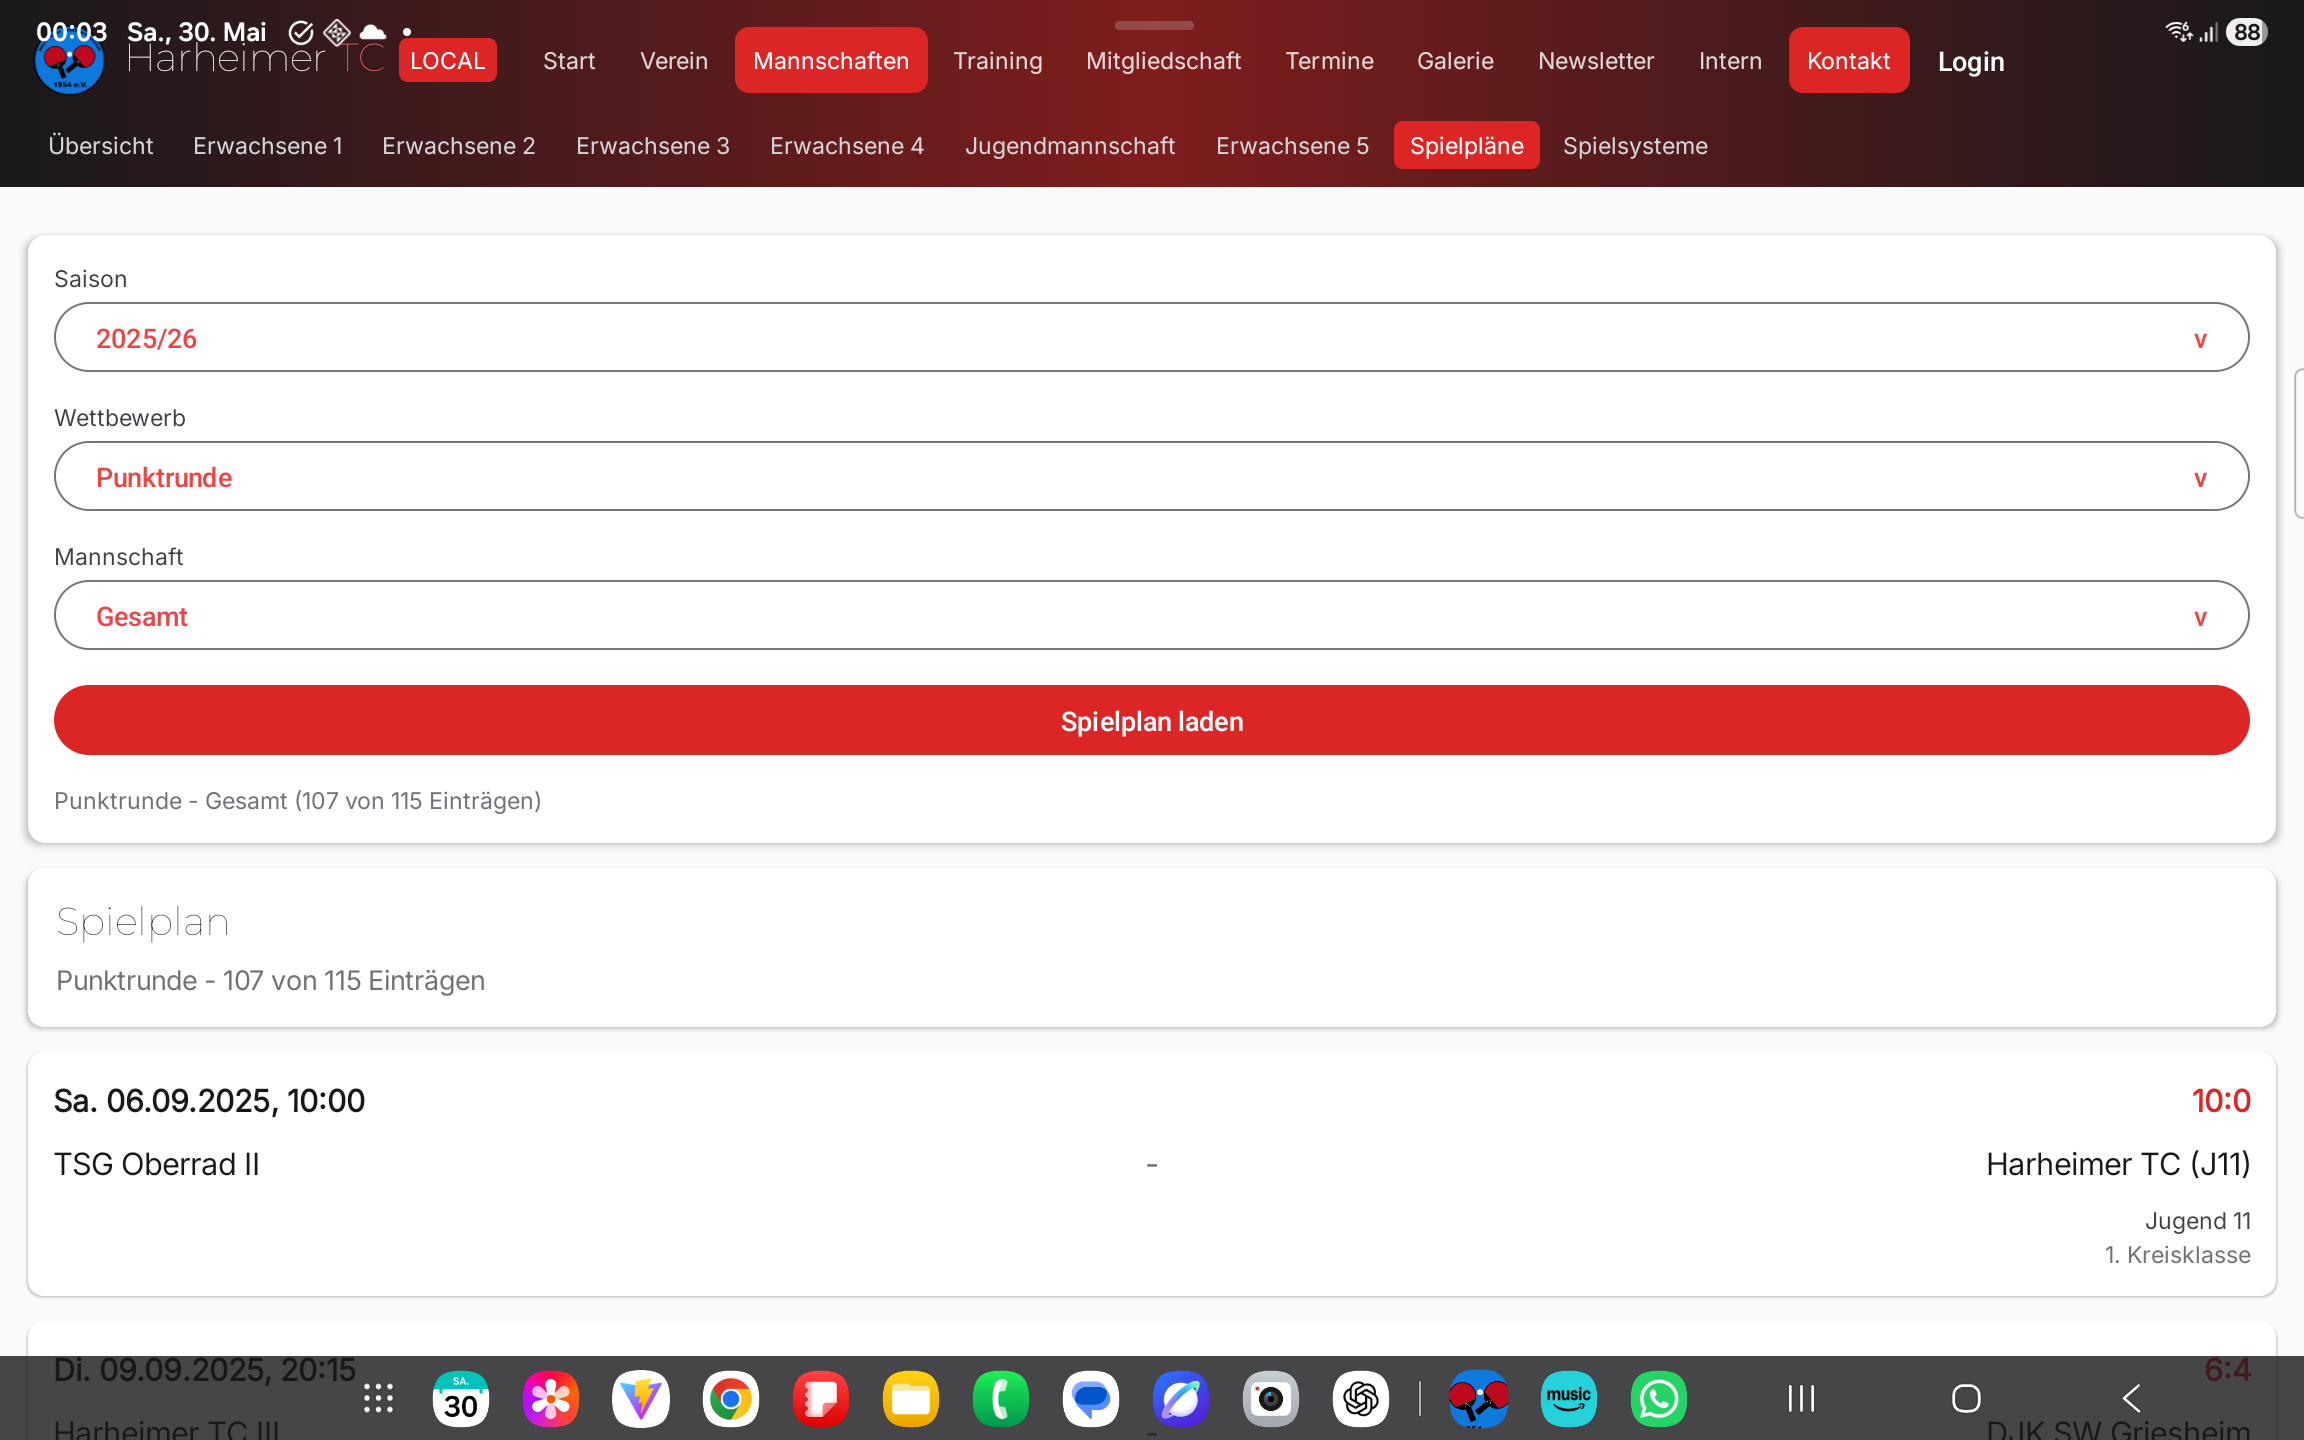
Task: Open the Saison dropdown showing 2025/26
Action: [x=1152, y=337]
